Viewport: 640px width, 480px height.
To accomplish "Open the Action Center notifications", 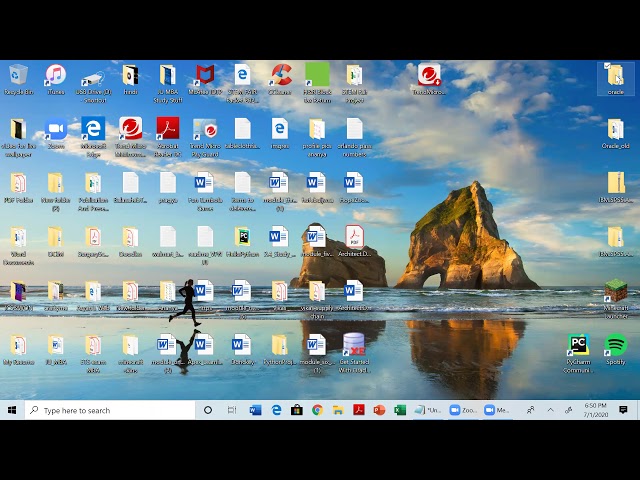I will [623, 410].
